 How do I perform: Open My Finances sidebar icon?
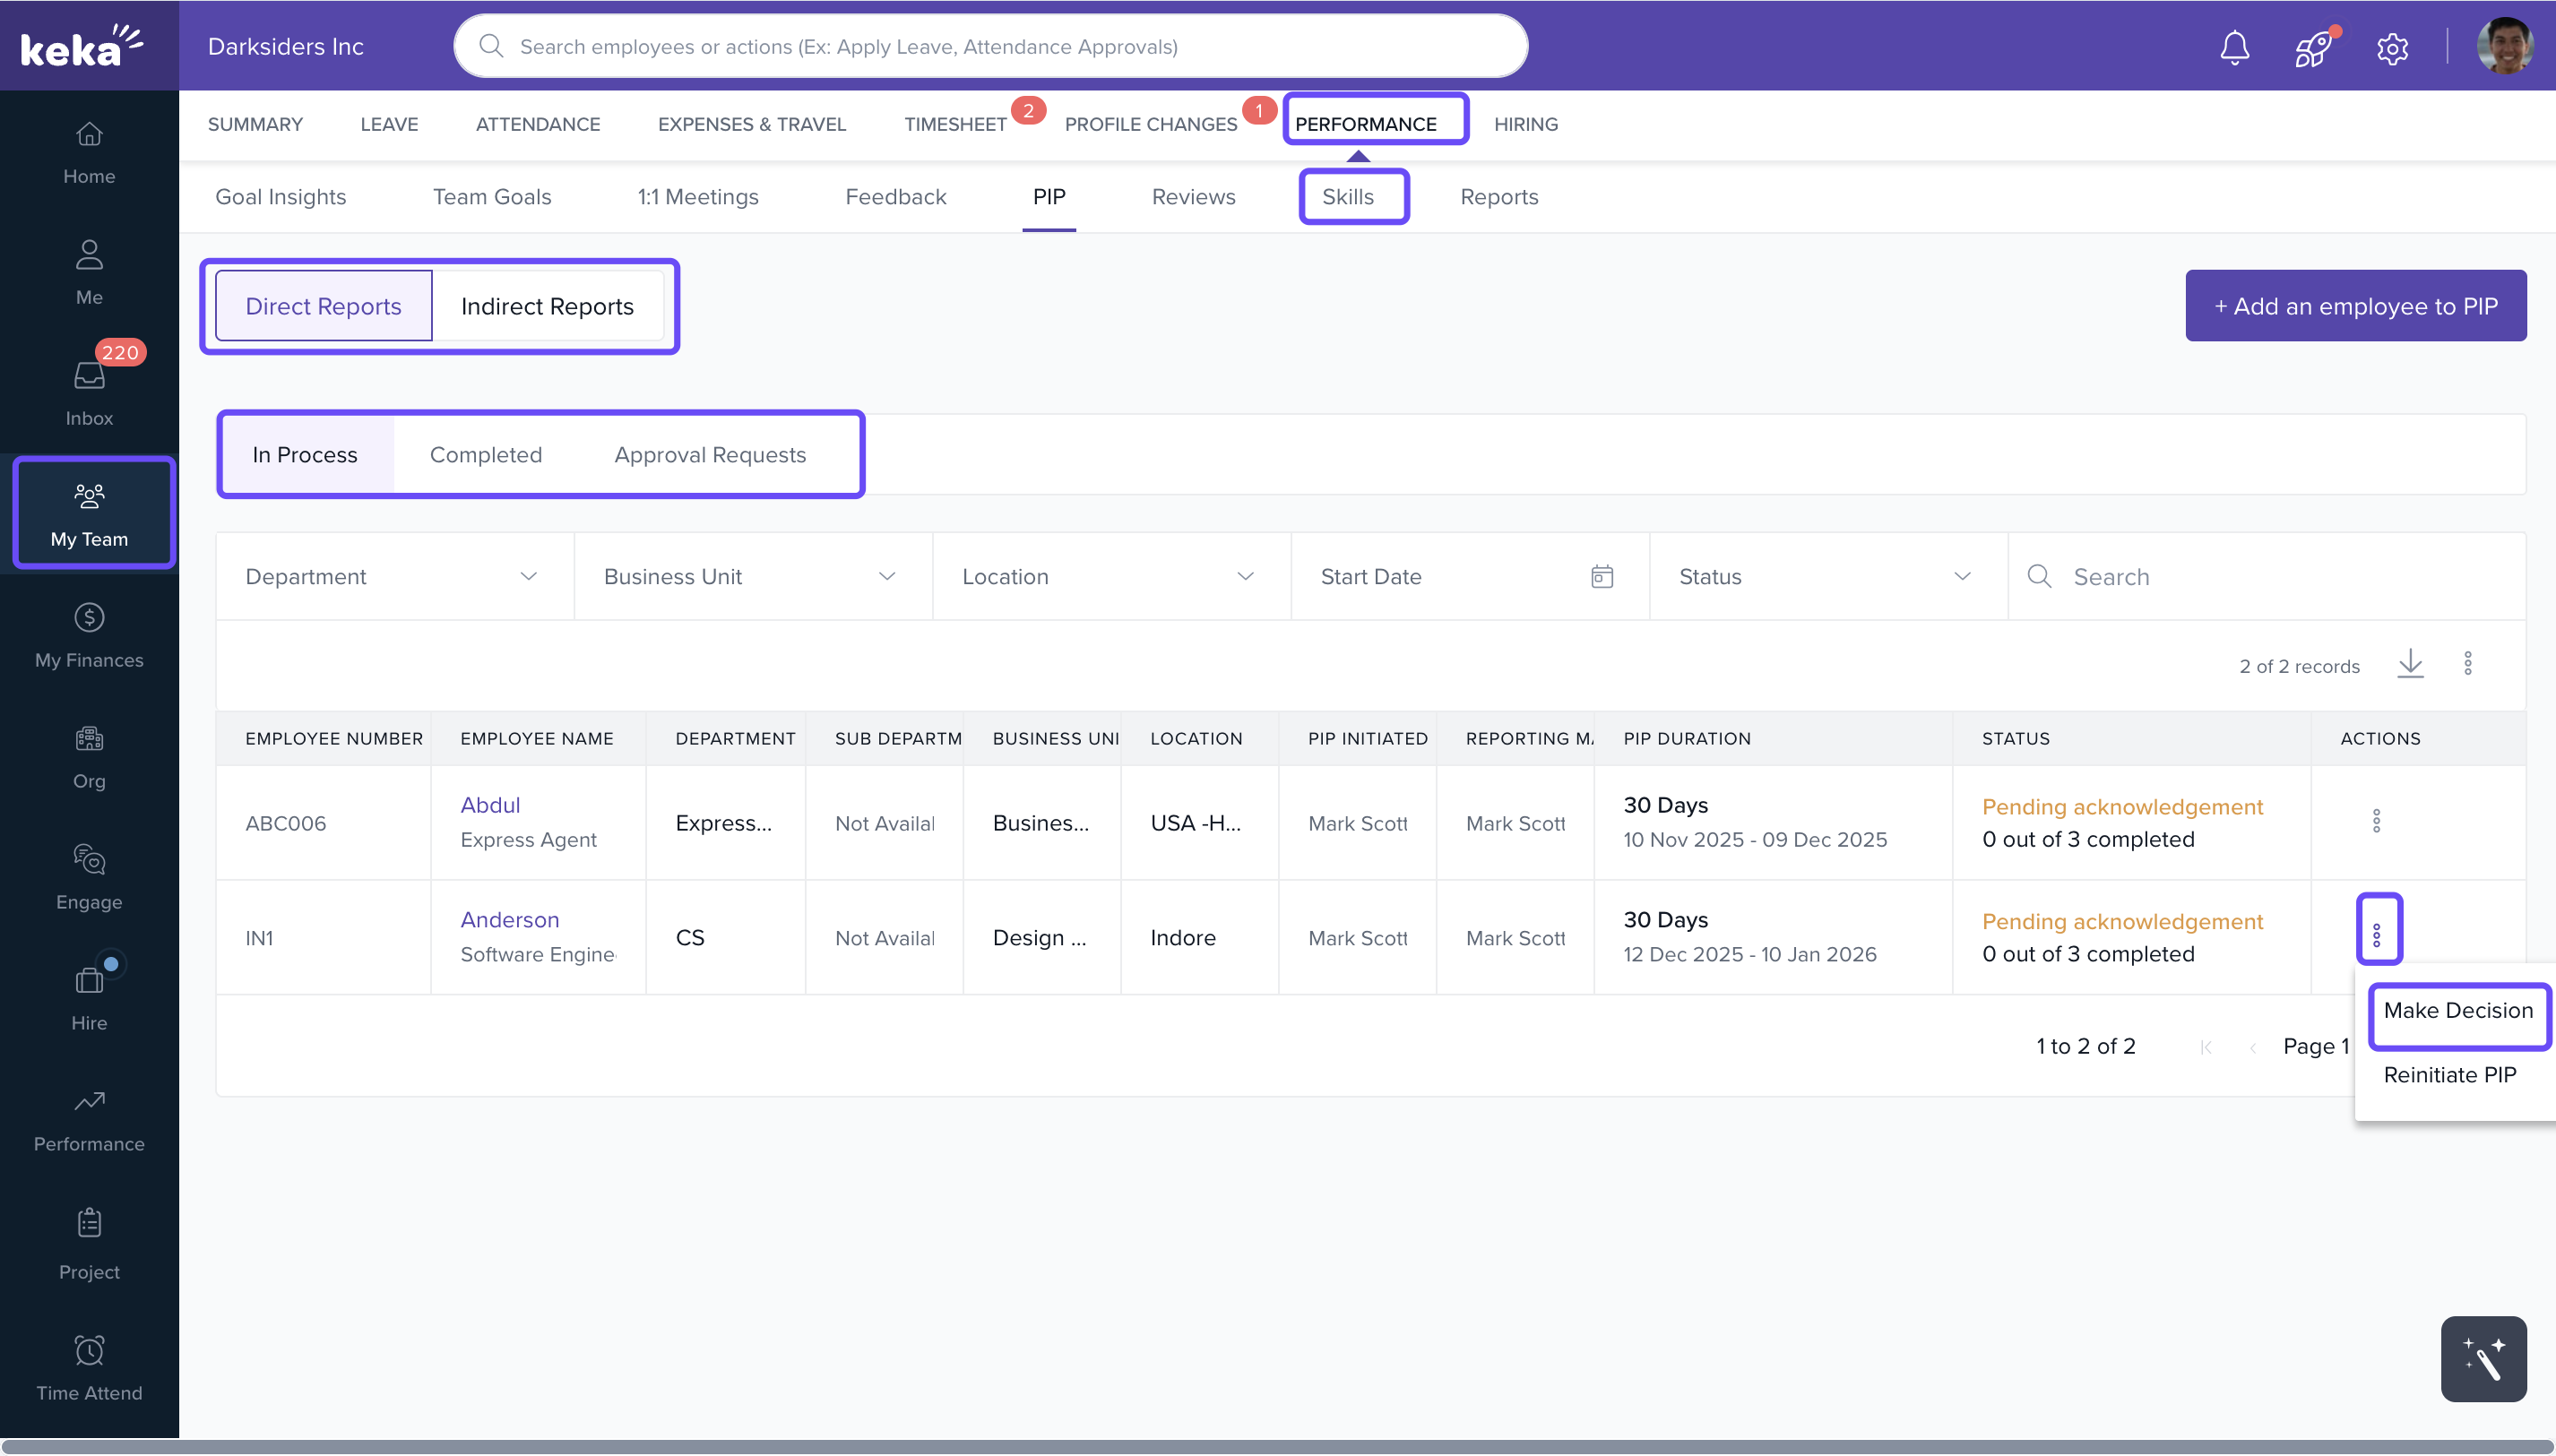(89, 635)
